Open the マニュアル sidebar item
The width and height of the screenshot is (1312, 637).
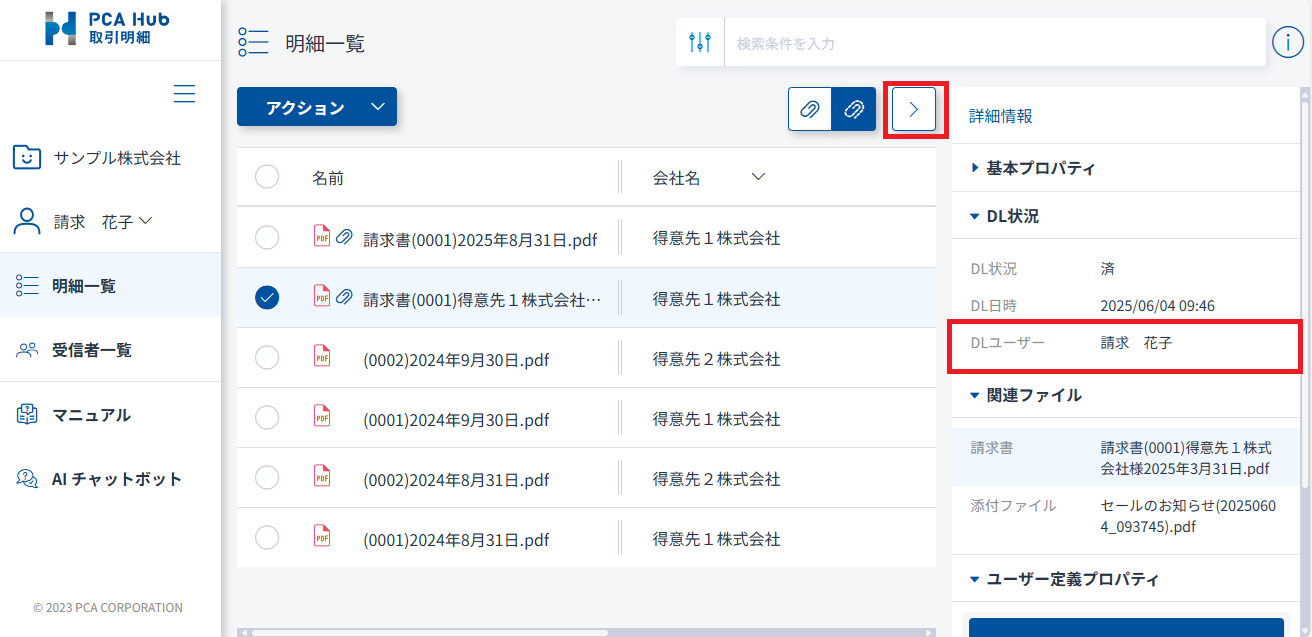pos(91,415)
